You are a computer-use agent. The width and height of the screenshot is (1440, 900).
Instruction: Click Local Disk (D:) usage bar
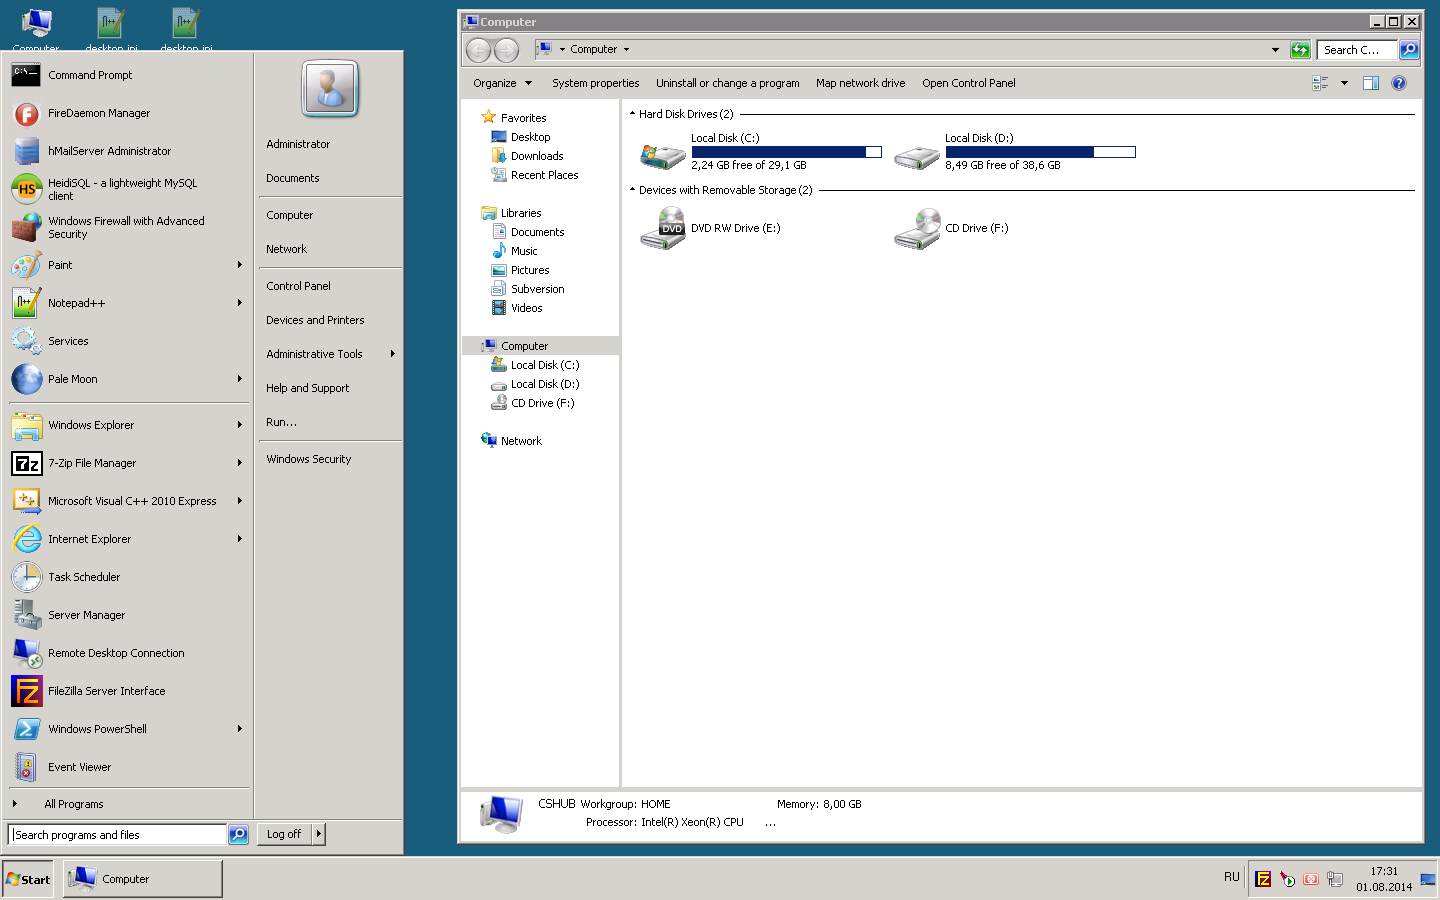point(1040,152)
